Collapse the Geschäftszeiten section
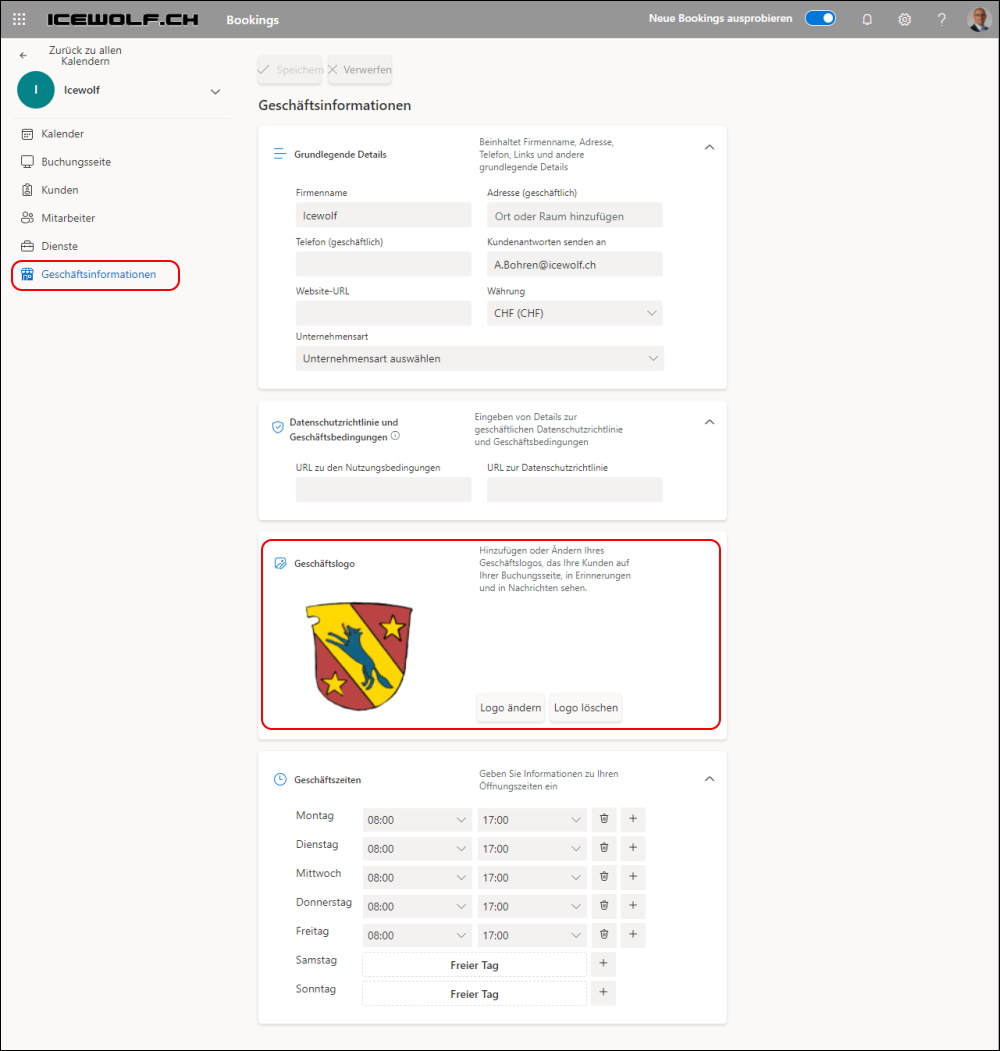The width and height of the screenshot is (1000, 1051). (x=709, y=779)
